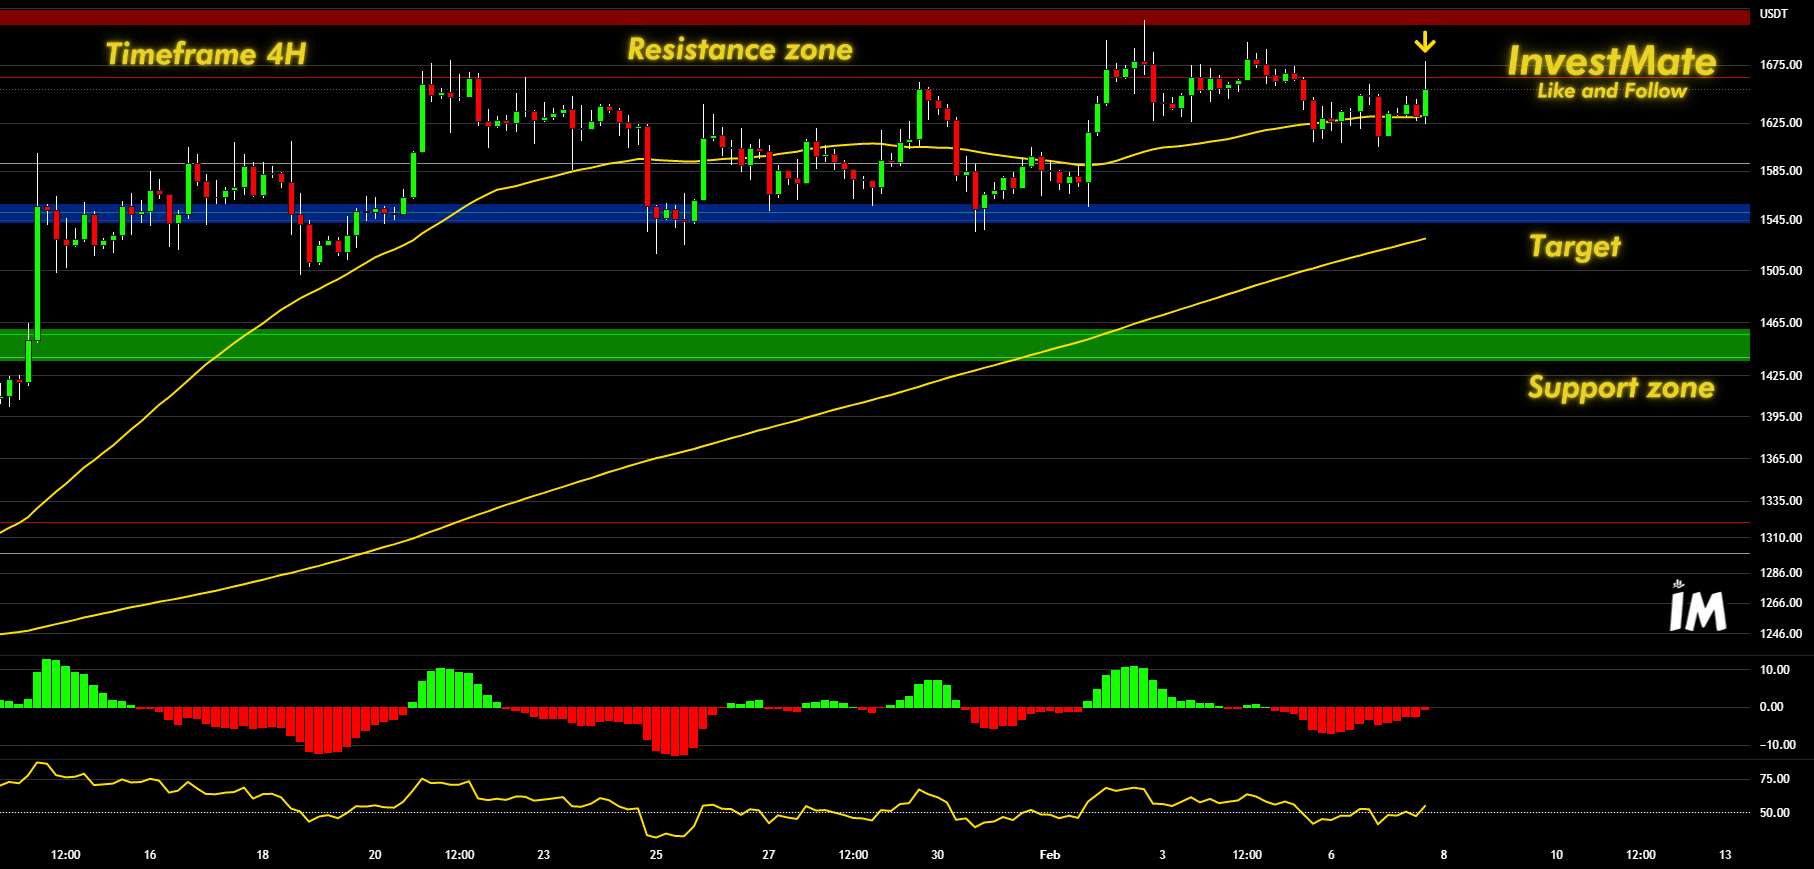Select the date label 18 on time axis
1814x869 pixels.
[263, 855]
